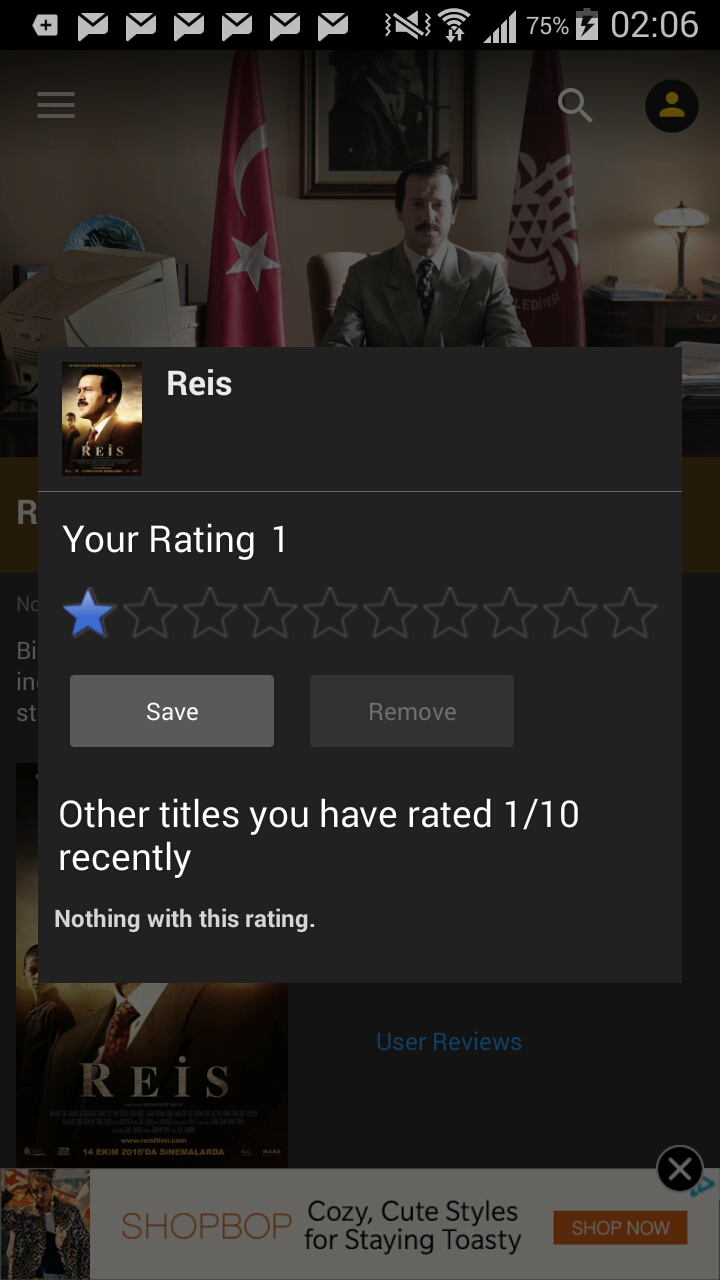Open the User Reviews link

pos(449,1042)
